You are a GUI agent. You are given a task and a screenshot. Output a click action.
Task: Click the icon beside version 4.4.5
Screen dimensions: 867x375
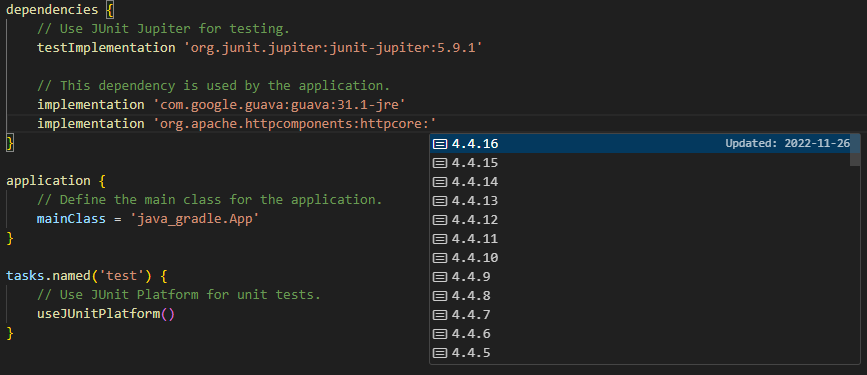(440, 352)
